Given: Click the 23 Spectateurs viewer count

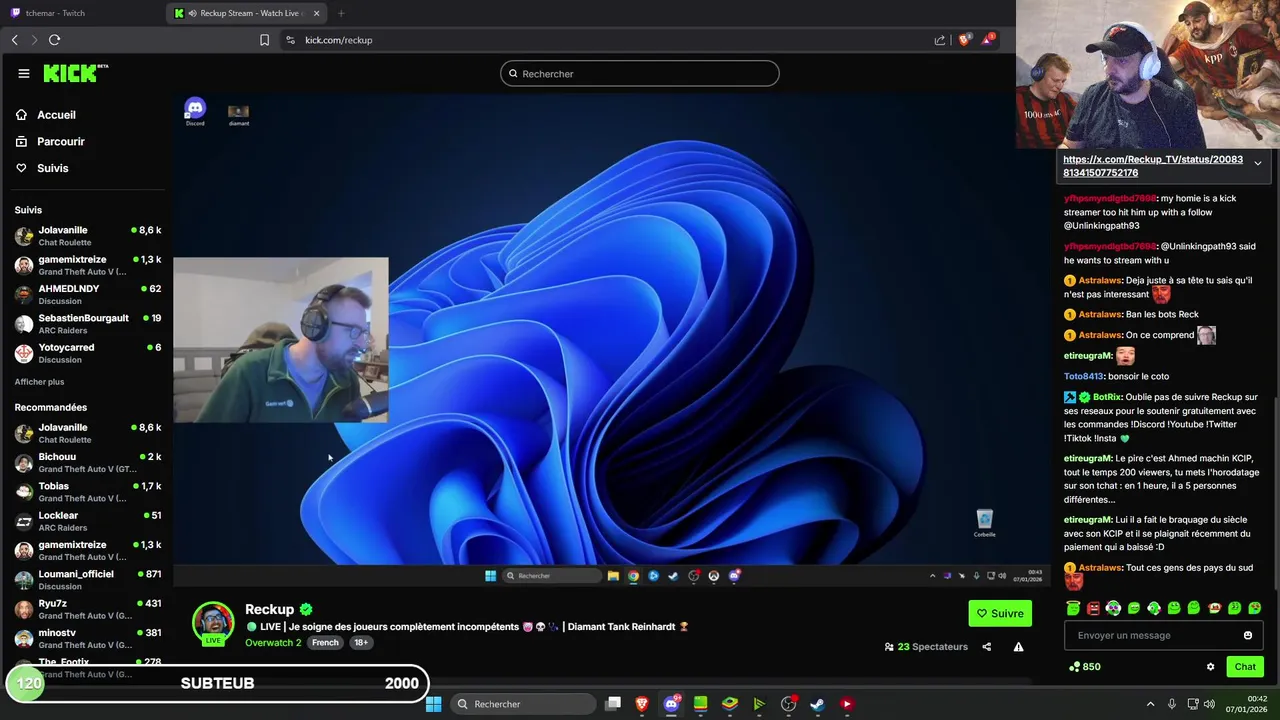Looking at the screenshot, I should 926,647.
